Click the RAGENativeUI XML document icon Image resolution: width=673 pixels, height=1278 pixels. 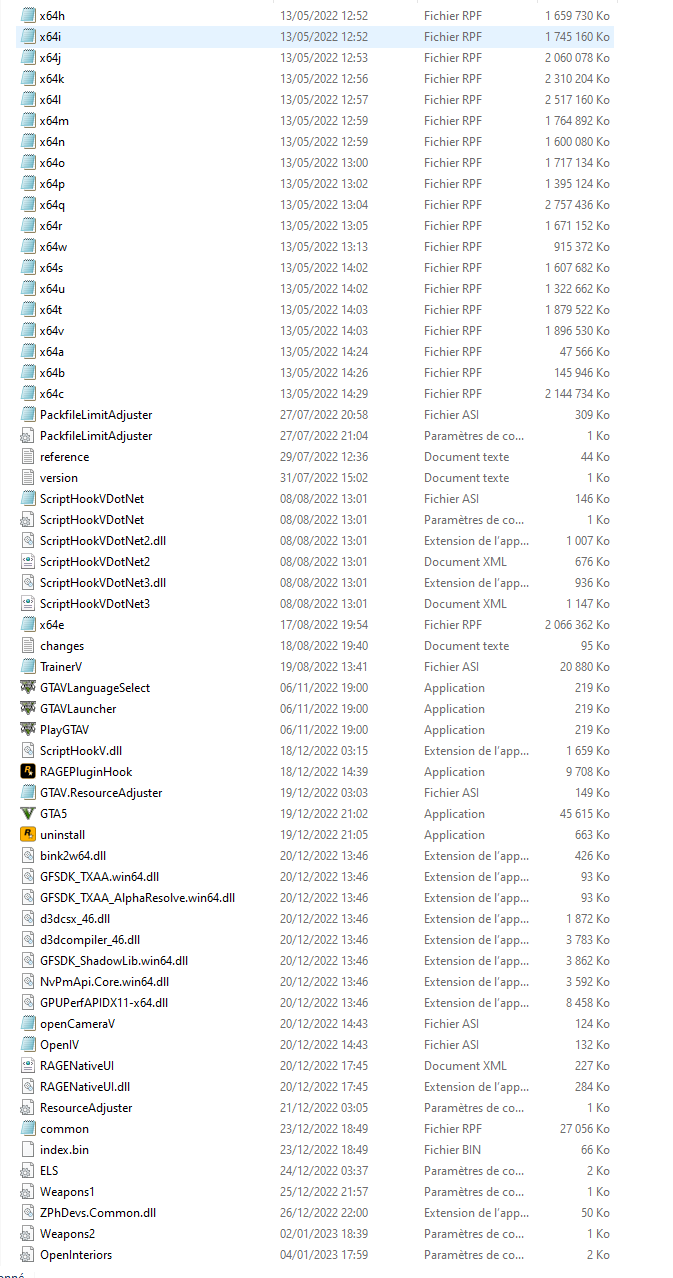[28, 1065]
